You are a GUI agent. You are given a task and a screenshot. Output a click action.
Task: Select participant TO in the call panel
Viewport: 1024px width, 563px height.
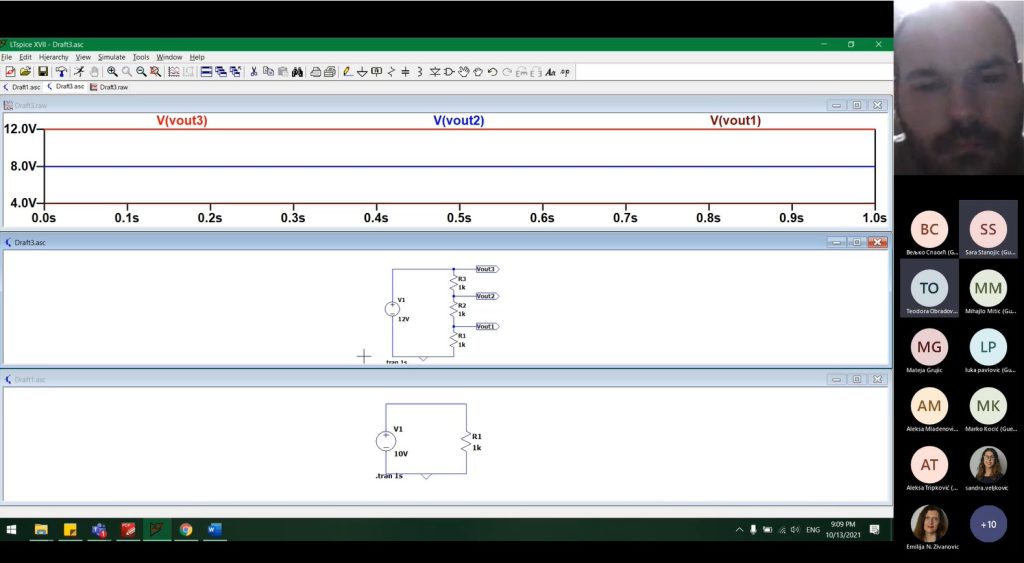929,289
